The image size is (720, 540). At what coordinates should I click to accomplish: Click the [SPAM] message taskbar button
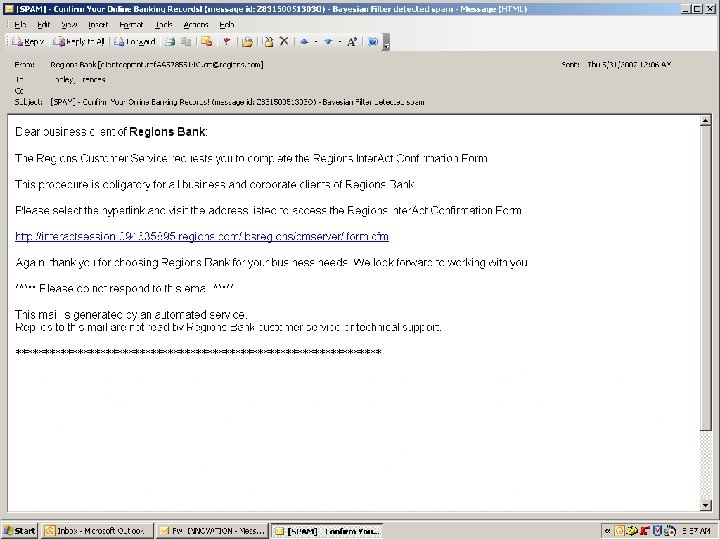[x=327, y=531]
